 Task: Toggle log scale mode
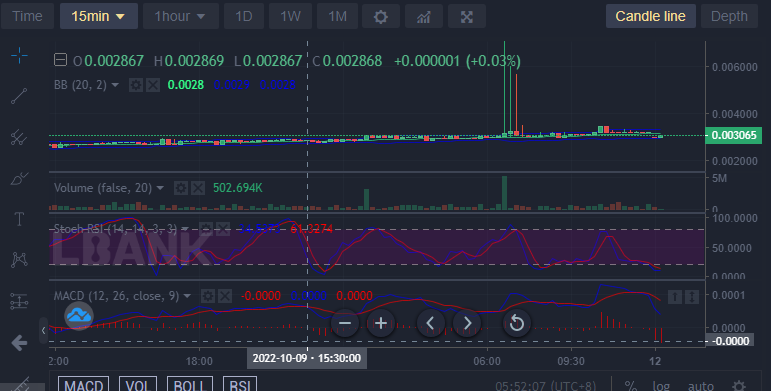[661, 386]
